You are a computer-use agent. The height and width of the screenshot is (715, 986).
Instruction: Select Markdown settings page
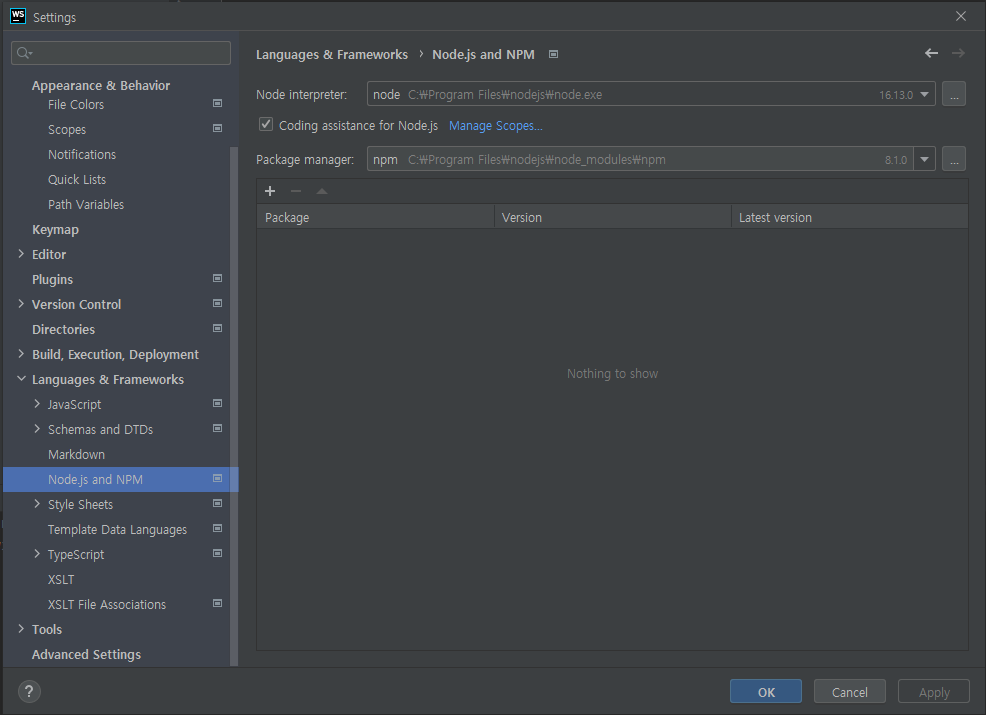(76, 454)
